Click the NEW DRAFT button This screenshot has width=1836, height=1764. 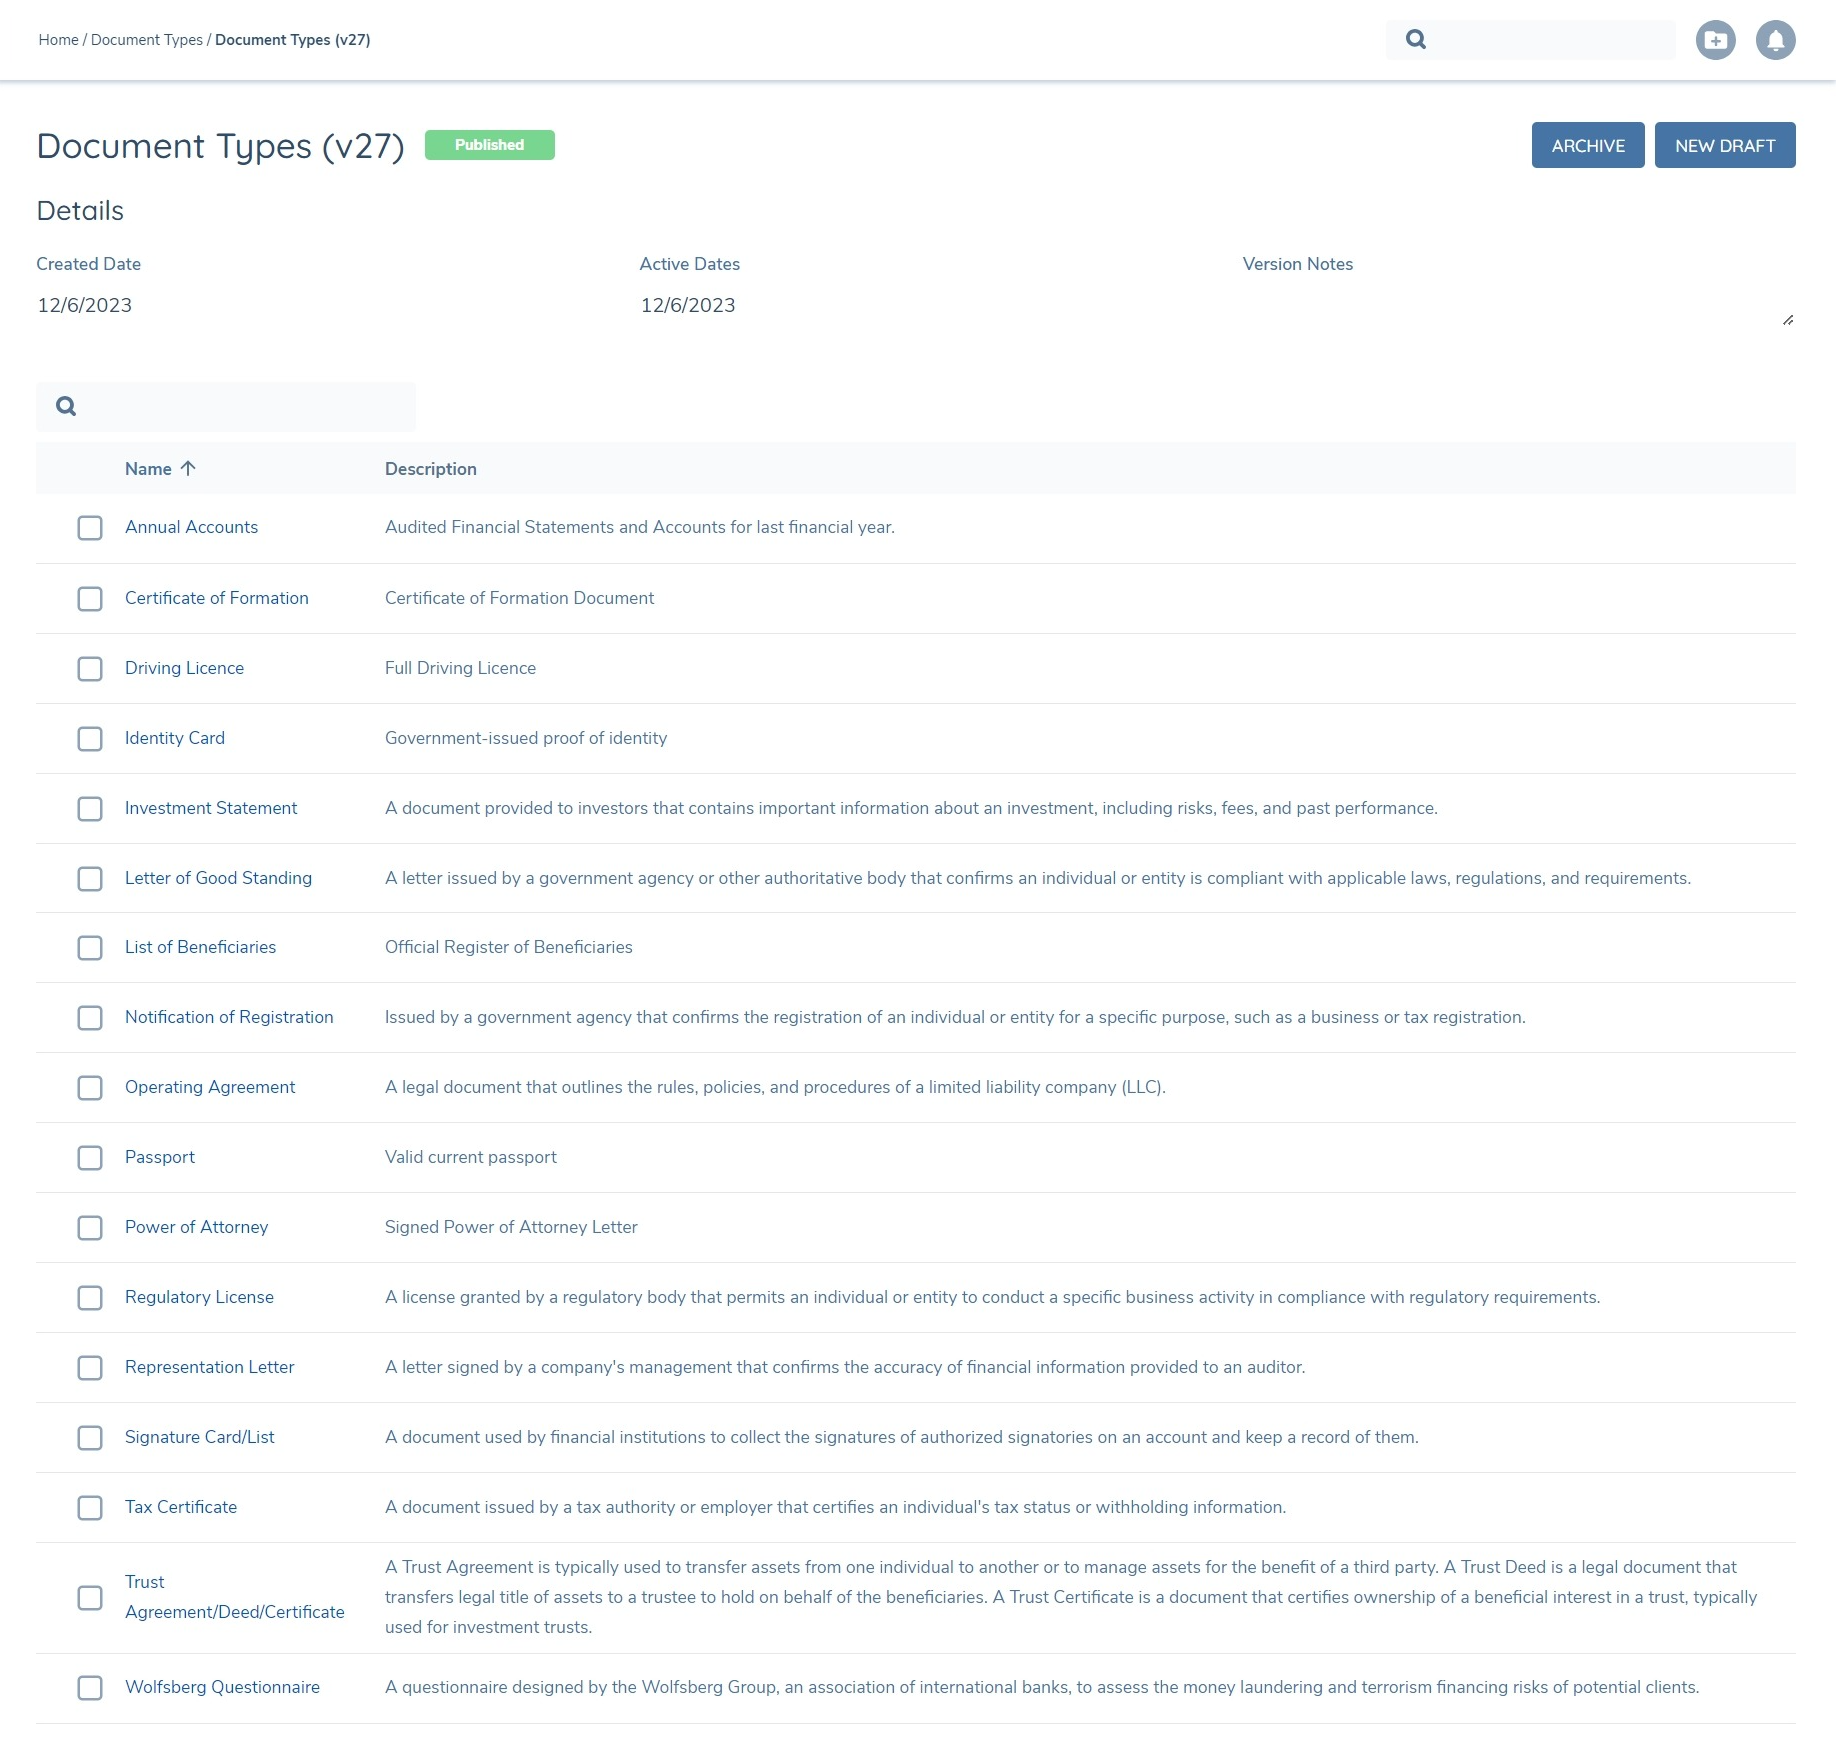point(1724,146)
